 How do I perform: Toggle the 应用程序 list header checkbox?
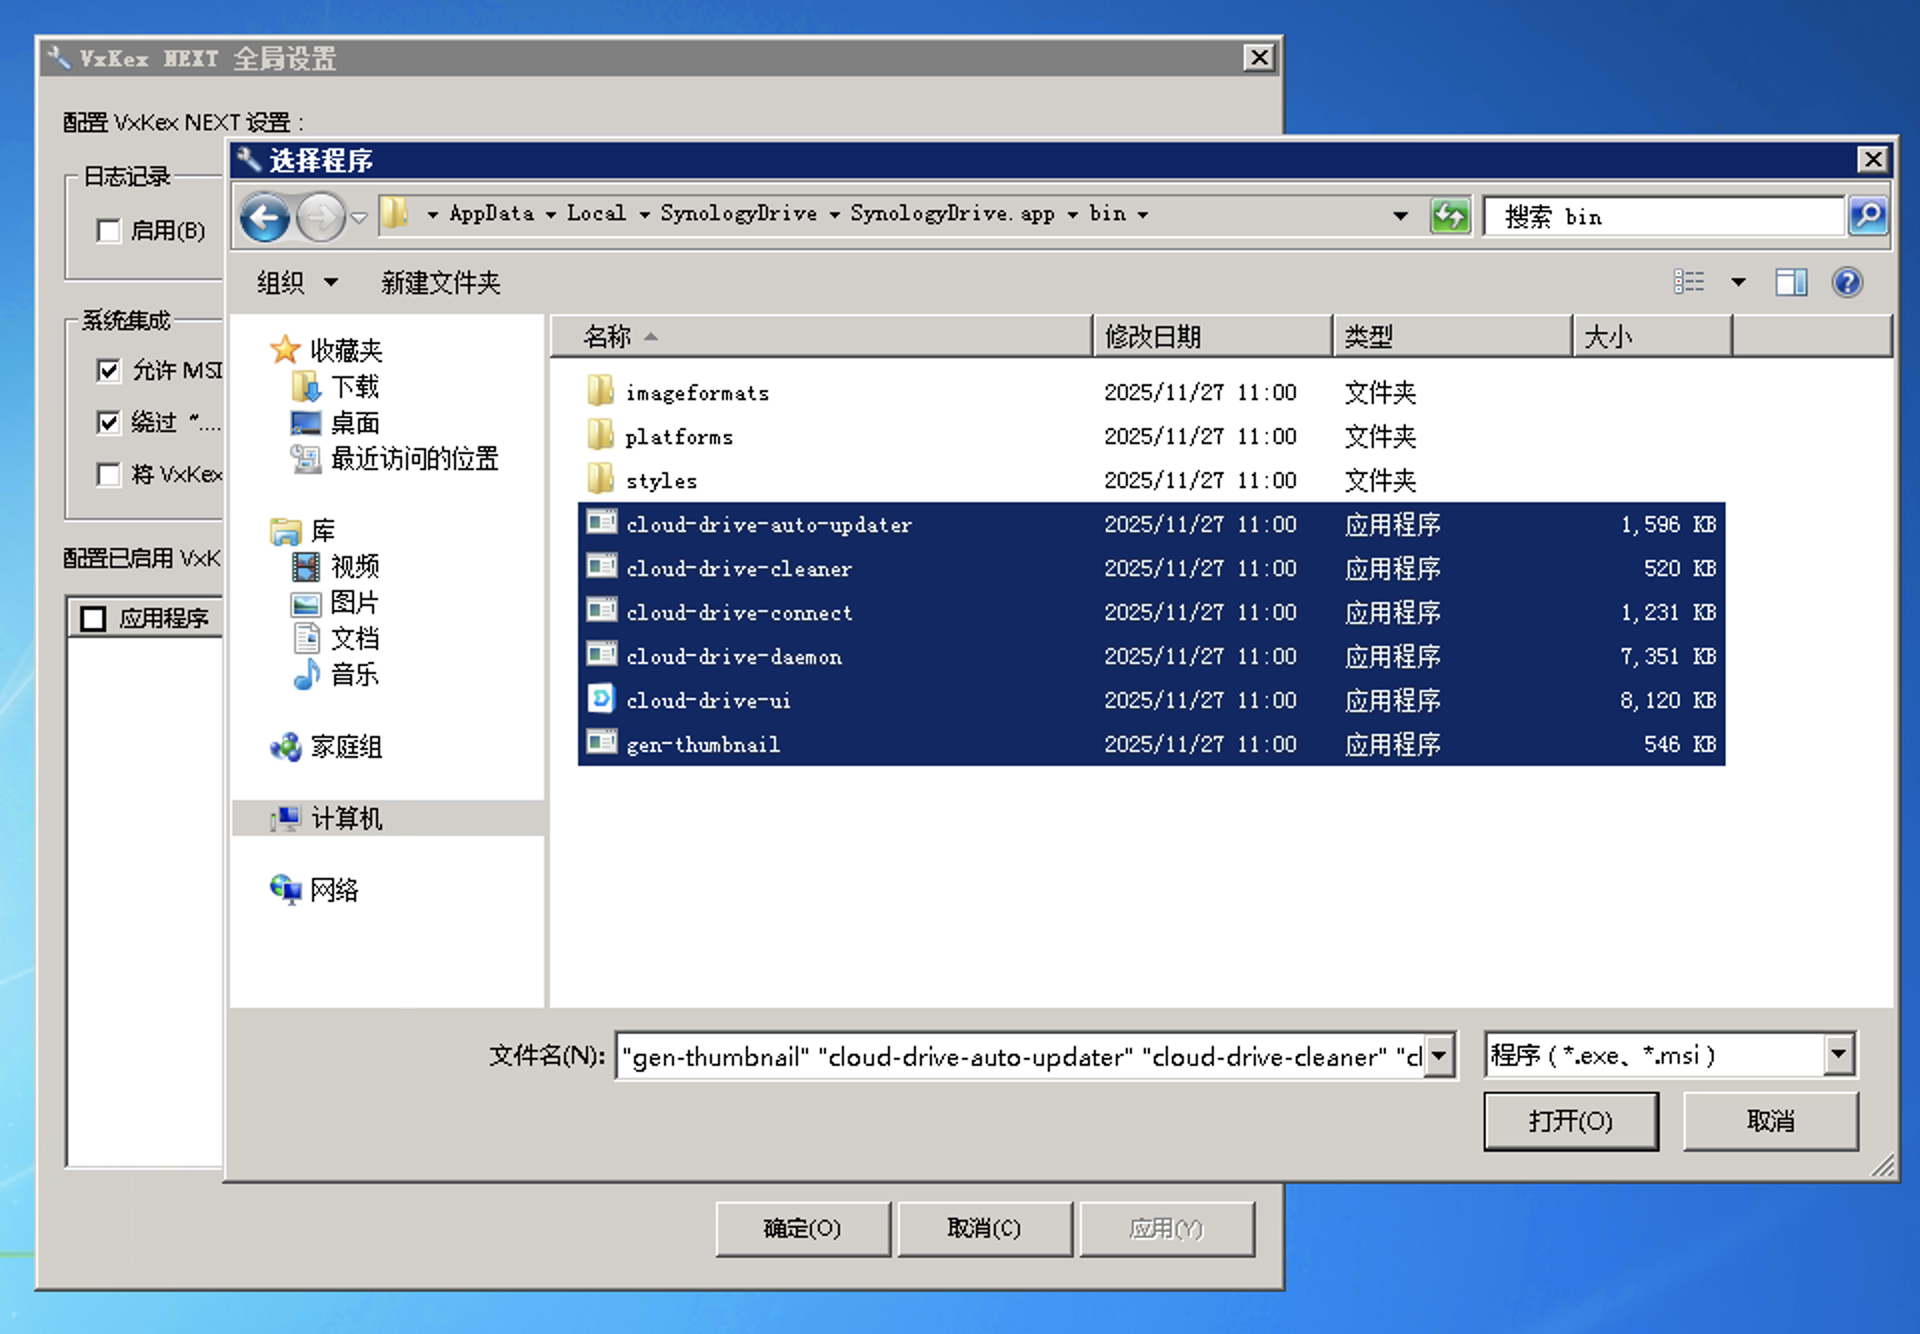pos(93,619)
